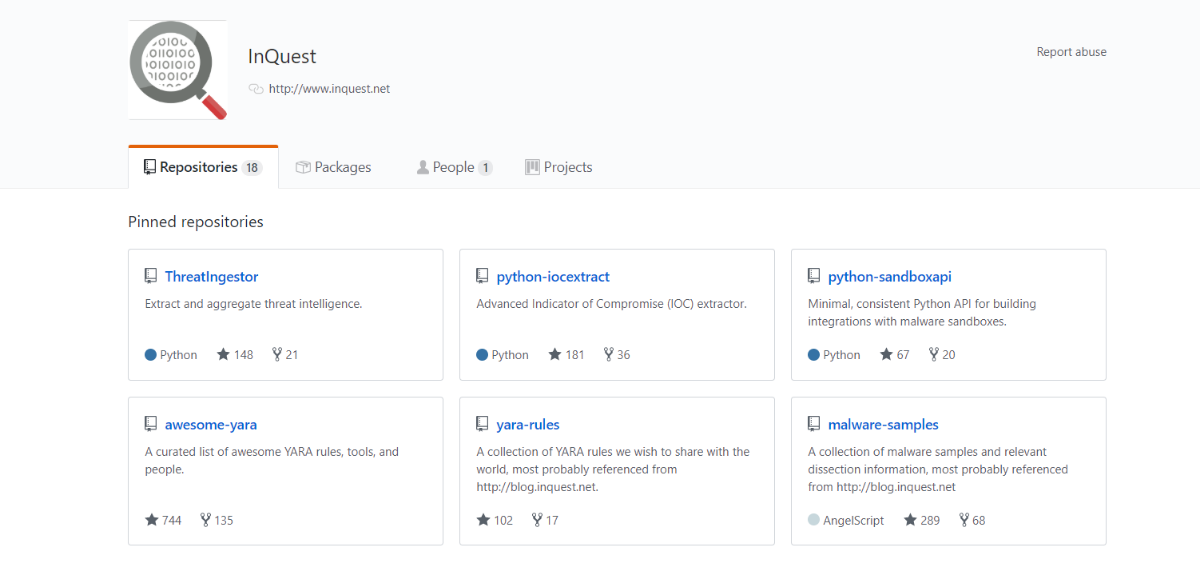Switch to the Packages tab
Image resolution: width=1200 pixels, height=571 pixels.
tap(333, 167)
